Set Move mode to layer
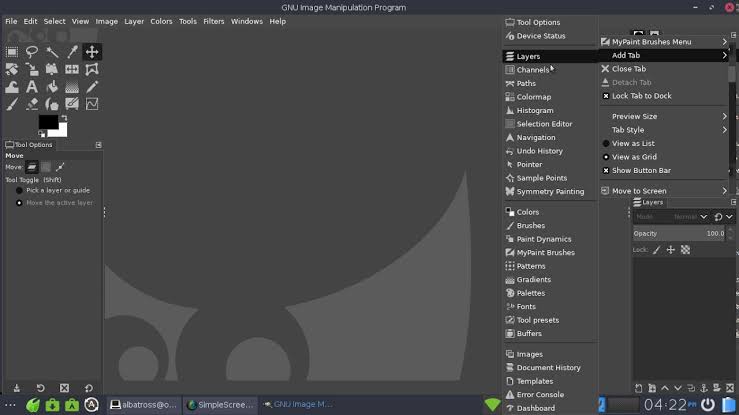 pos(32,167)
